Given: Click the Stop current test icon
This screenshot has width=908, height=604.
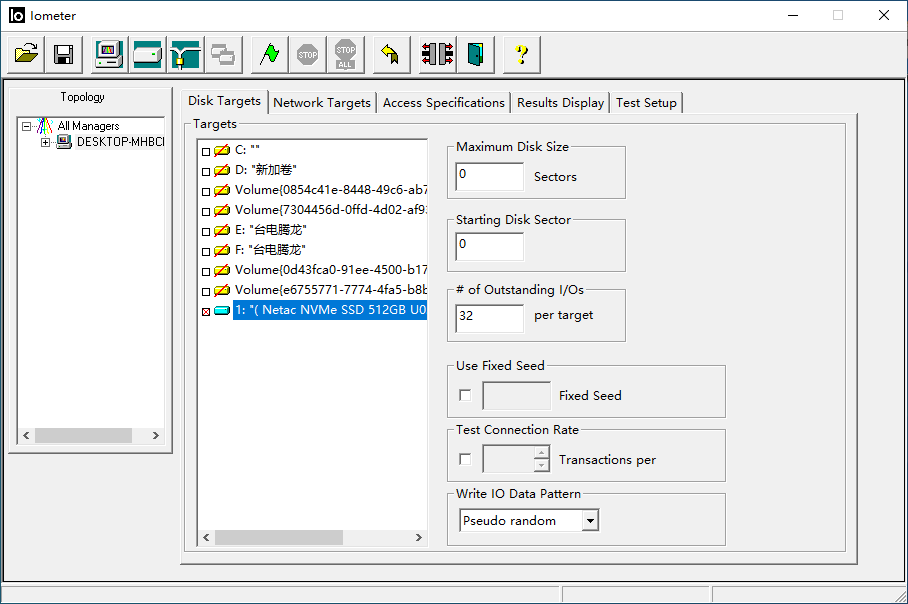Looking at the screenshot, I should [x=307, y=54].
